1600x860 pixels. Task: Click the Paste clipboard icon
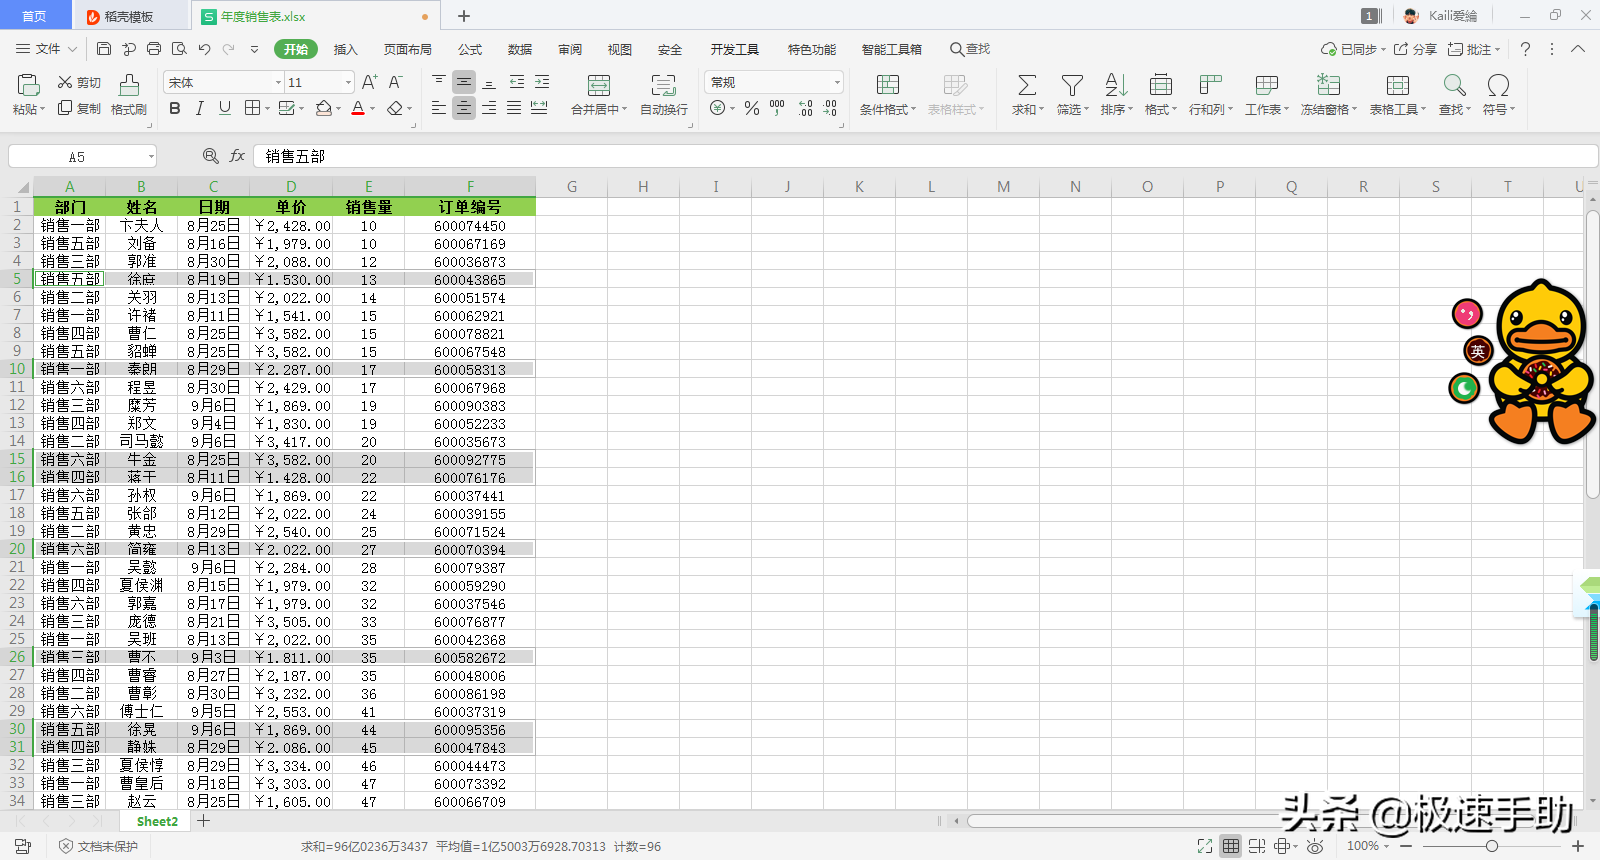click(x=28, y=85)
